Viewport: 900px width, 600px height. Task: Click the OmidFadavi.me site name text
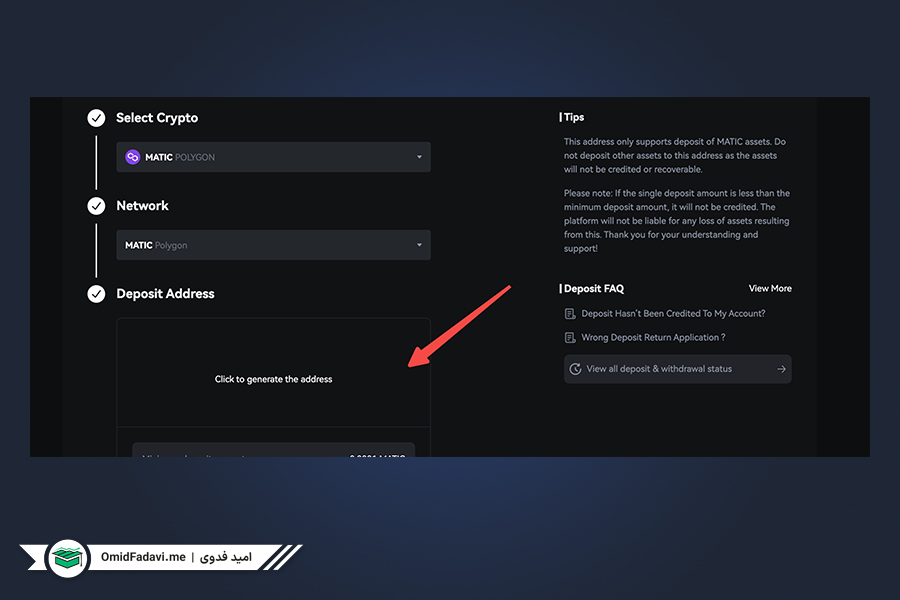[143, 557]
